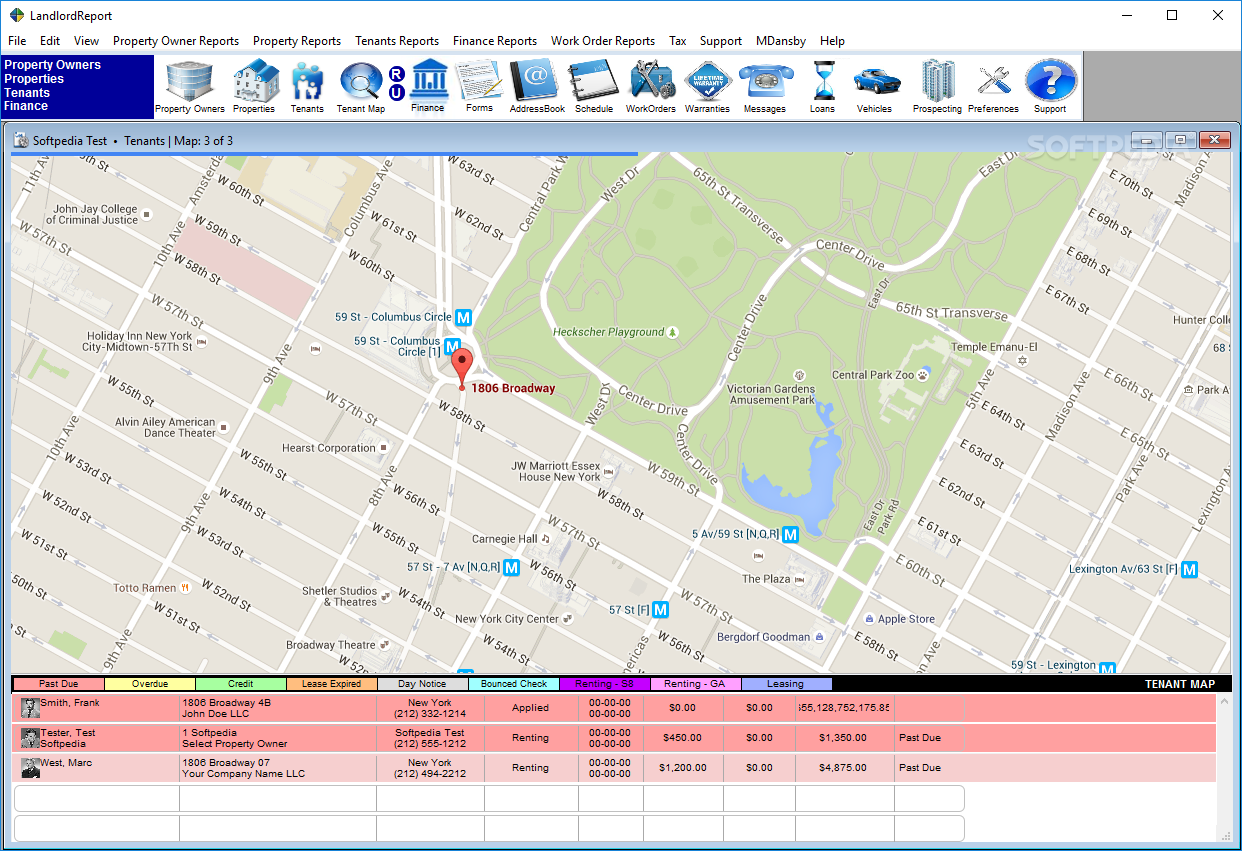
Task: Open the Work Order Reports menu
Action: (x=603, y=41)
